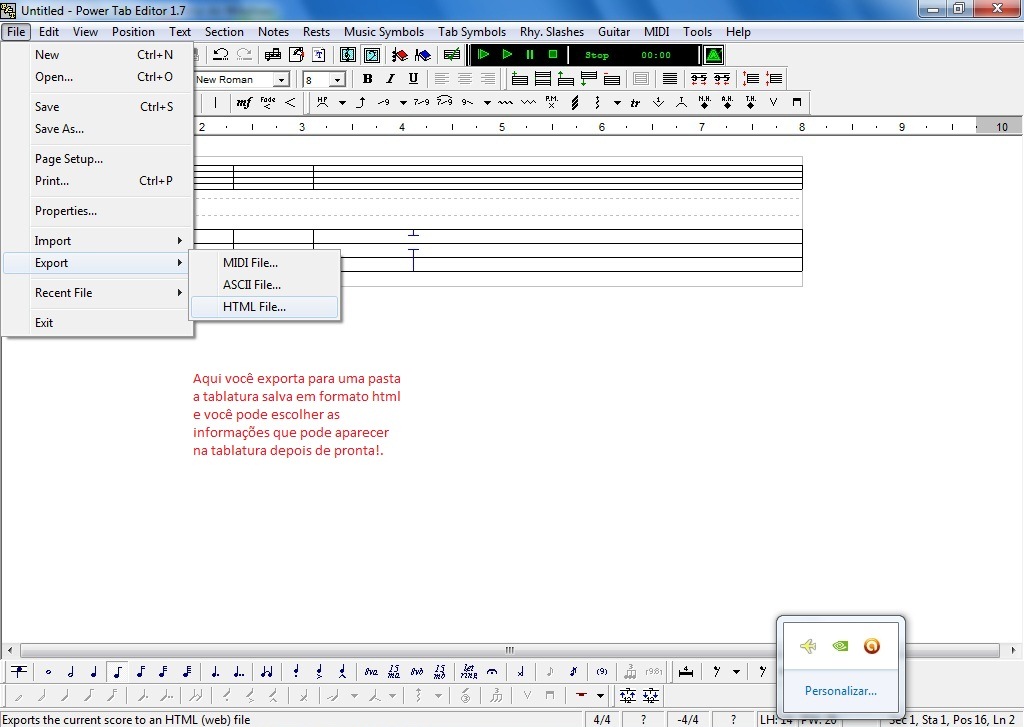Click the metronome icon in the playback toolbar
Viewport: 1024px width, 727px height.
[x=712, y=55]
